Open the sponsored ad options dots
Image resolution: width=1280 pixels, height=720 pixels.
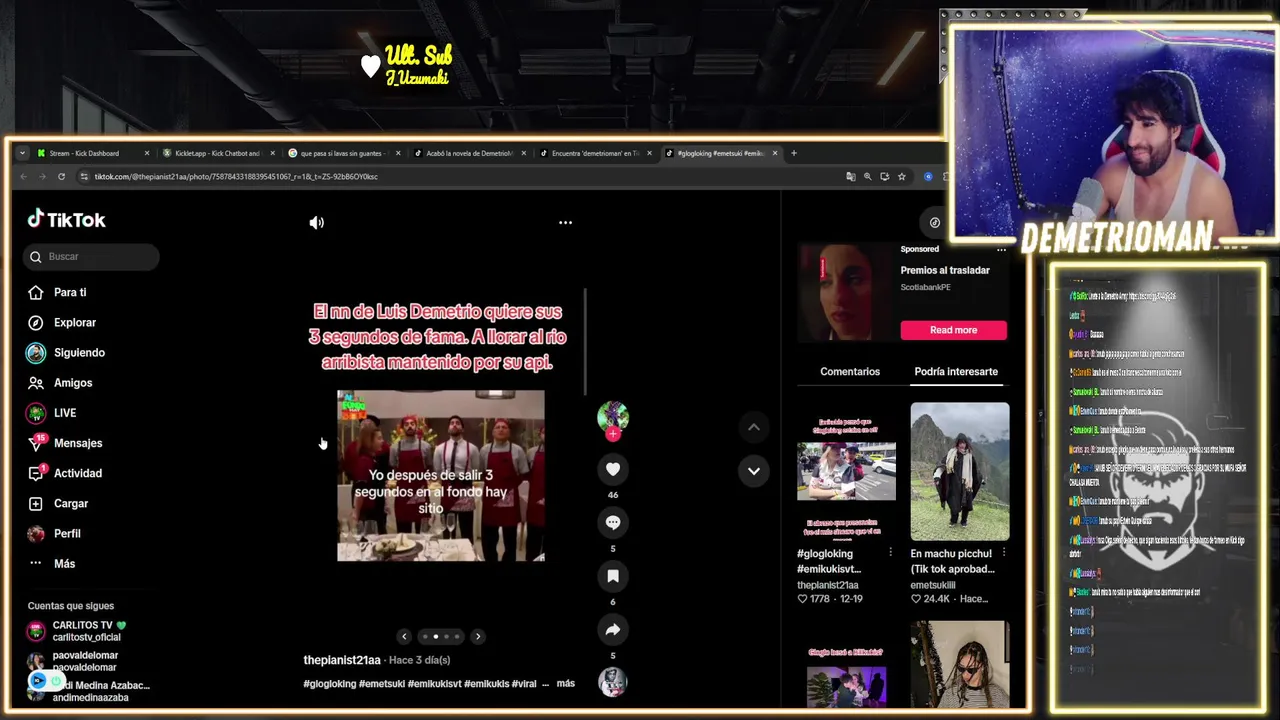(1001, 250)
